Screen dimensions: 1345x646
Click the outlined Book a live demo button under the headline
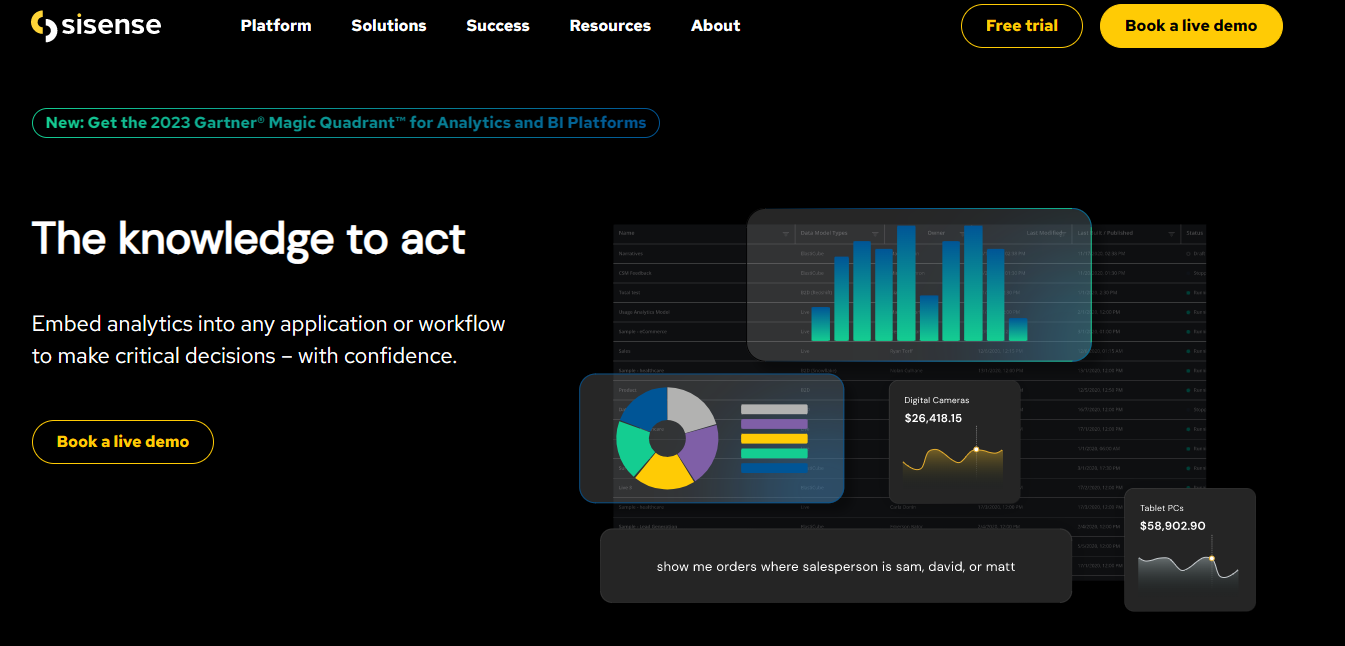tap(123, 442)
